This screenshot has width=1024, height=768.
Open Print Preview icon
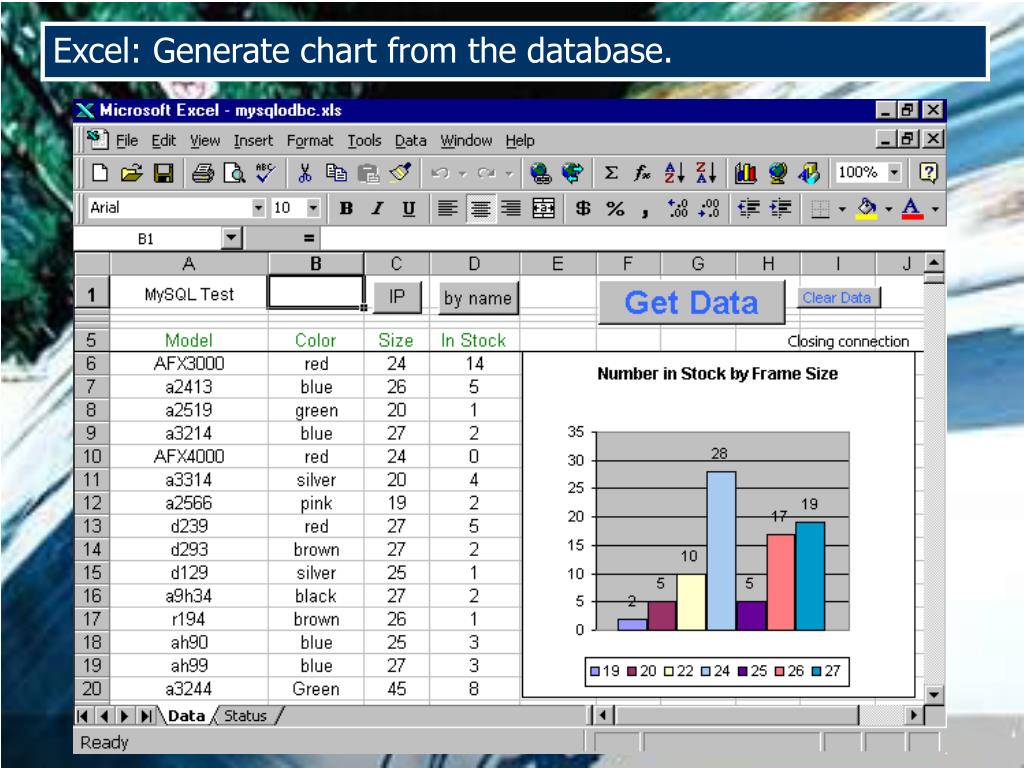[x=234, y=173]
